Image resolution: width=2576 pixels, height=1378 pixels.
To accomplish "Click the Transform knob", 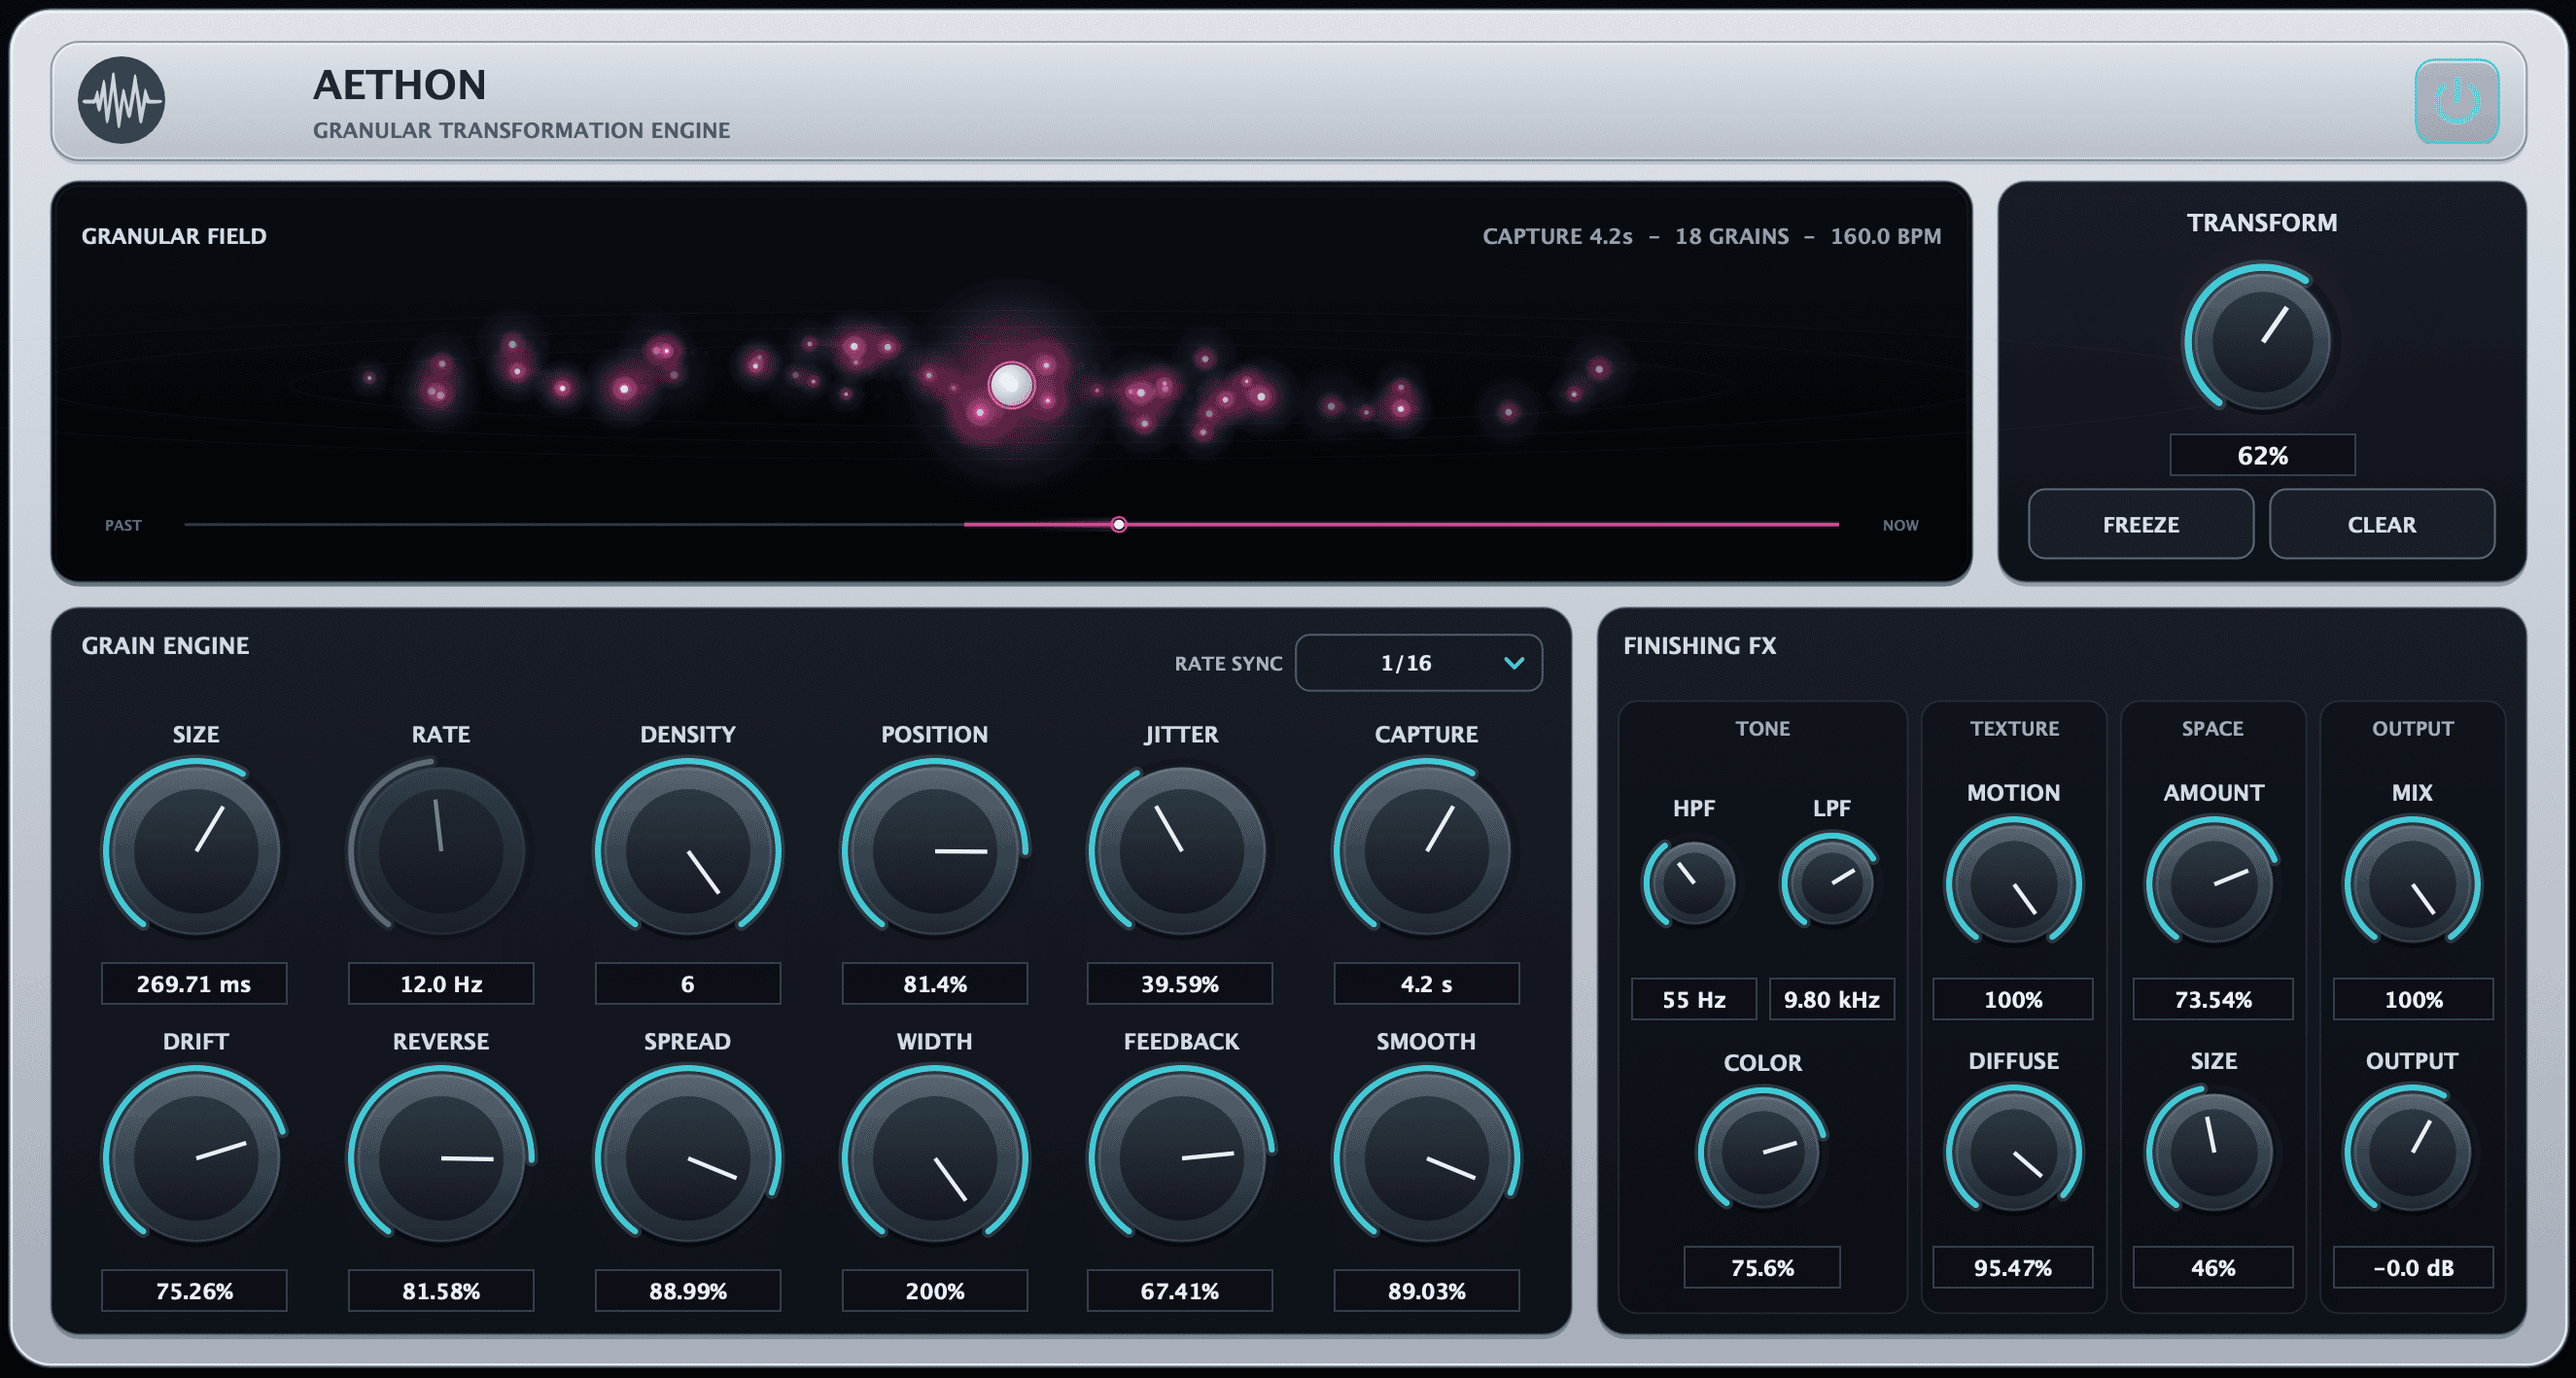I will point(2262,340).
